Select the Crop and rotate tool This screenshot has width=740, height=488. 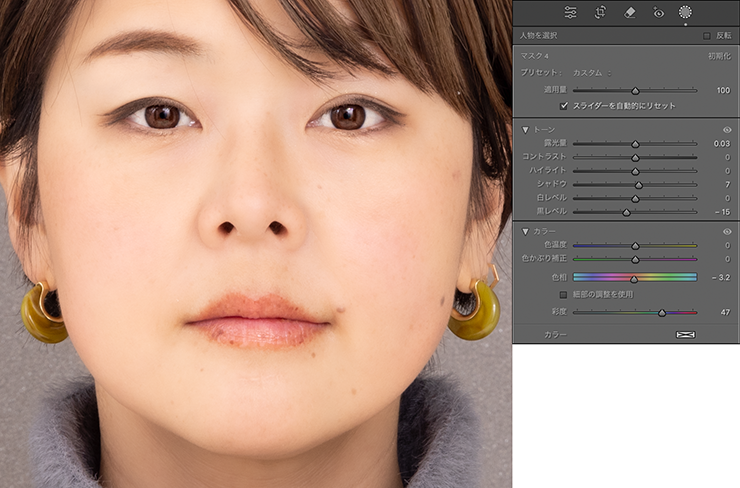[600, 12]
